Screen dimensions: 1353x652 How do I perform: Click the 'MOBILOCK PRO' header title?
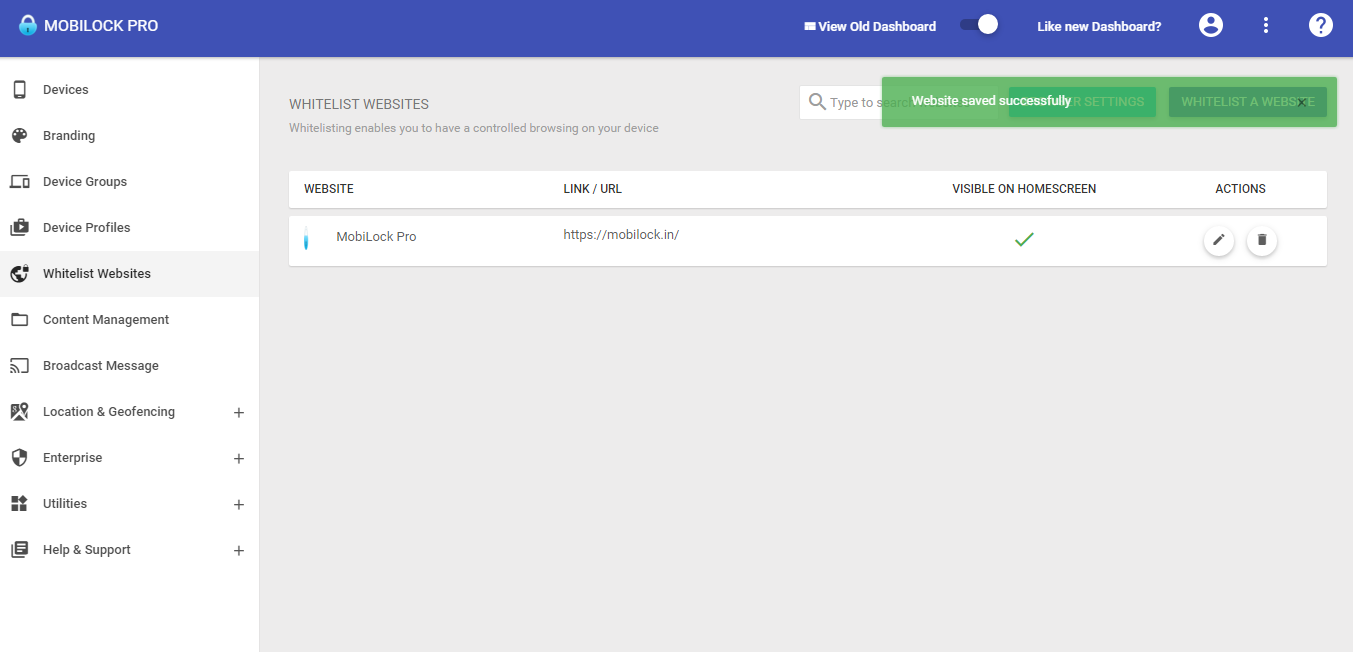pyautogui.click(x=101, y=26)
